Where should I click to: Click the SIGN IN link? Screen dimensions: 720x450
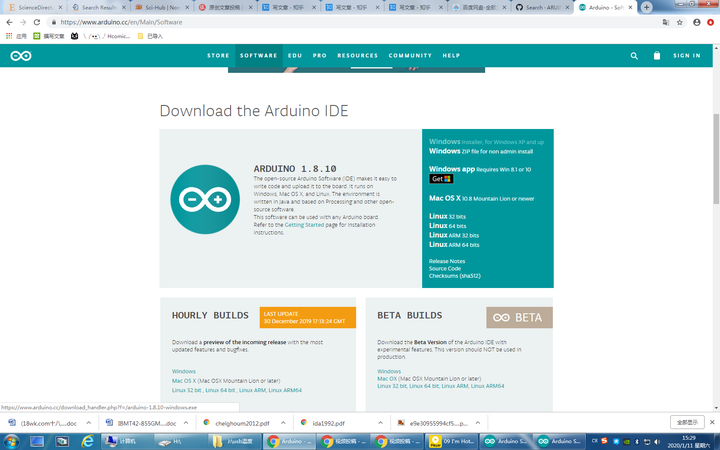coord(687,56)
